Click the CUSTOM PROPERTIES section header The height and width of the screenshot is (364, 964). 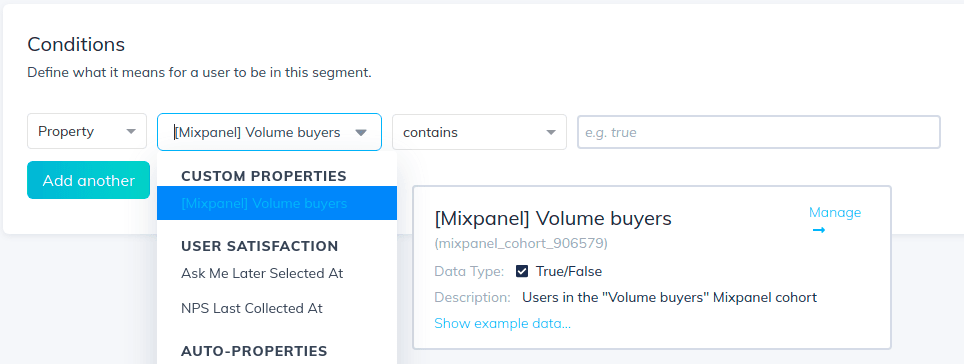click(264, 176)
